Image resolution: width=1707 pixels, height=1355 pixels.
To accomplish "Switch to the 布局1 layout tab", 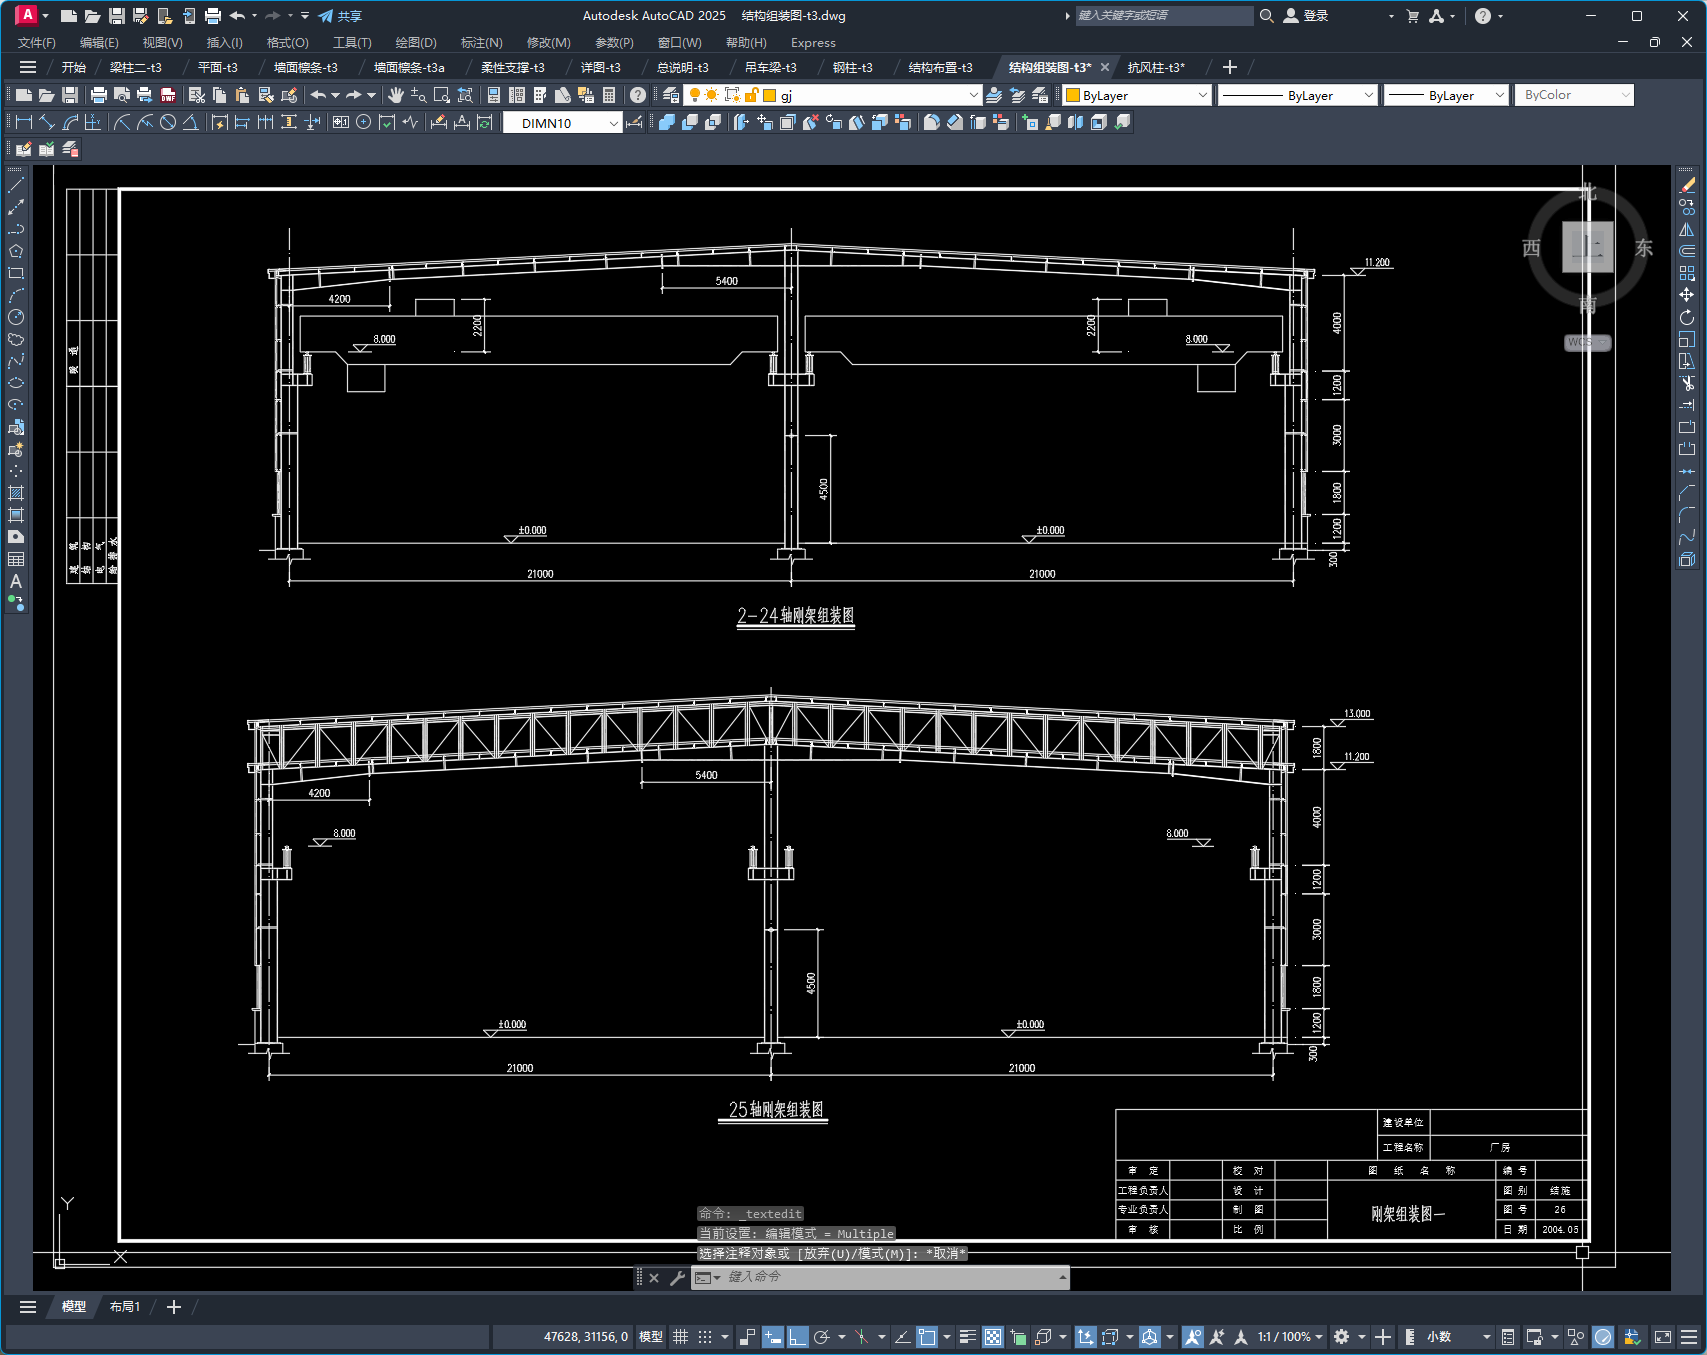I will click(125, 1307).
